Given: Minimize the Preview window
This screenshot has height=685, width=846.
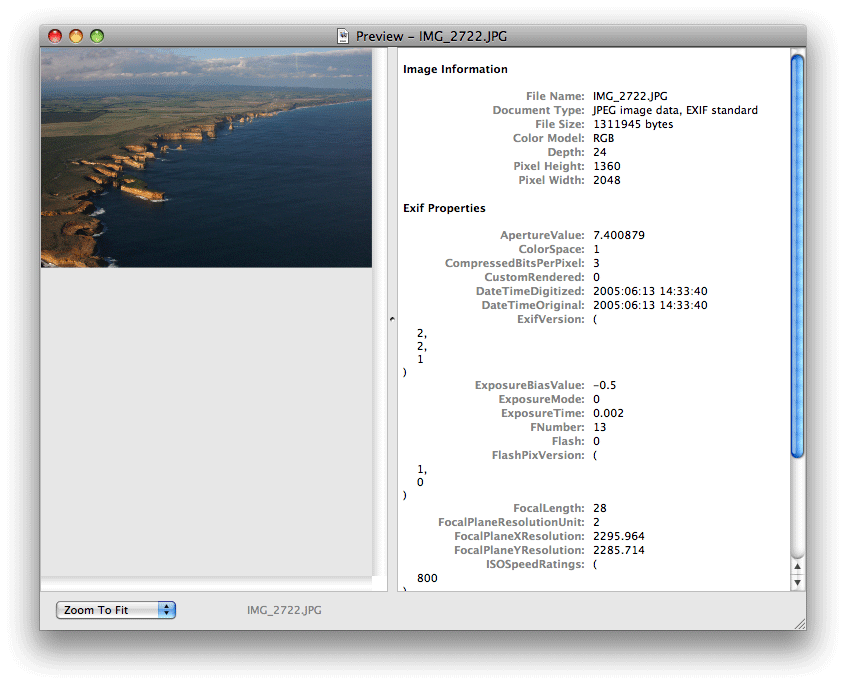Looking at the screenshot, I should click(x=75, y=34).
